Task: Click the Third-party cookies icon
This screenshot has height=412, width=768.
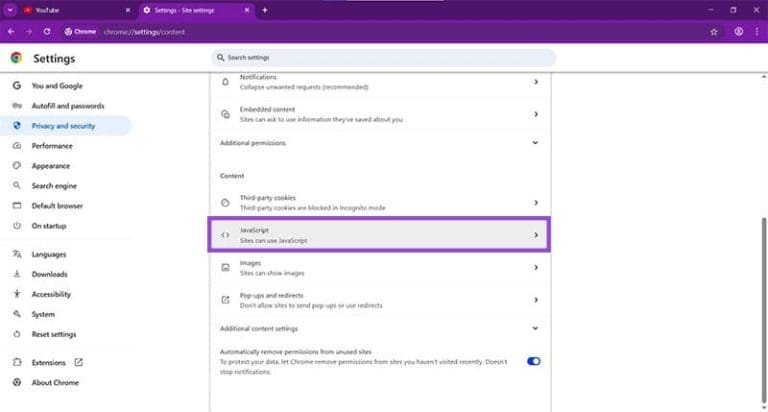Action: coord(225,202)
